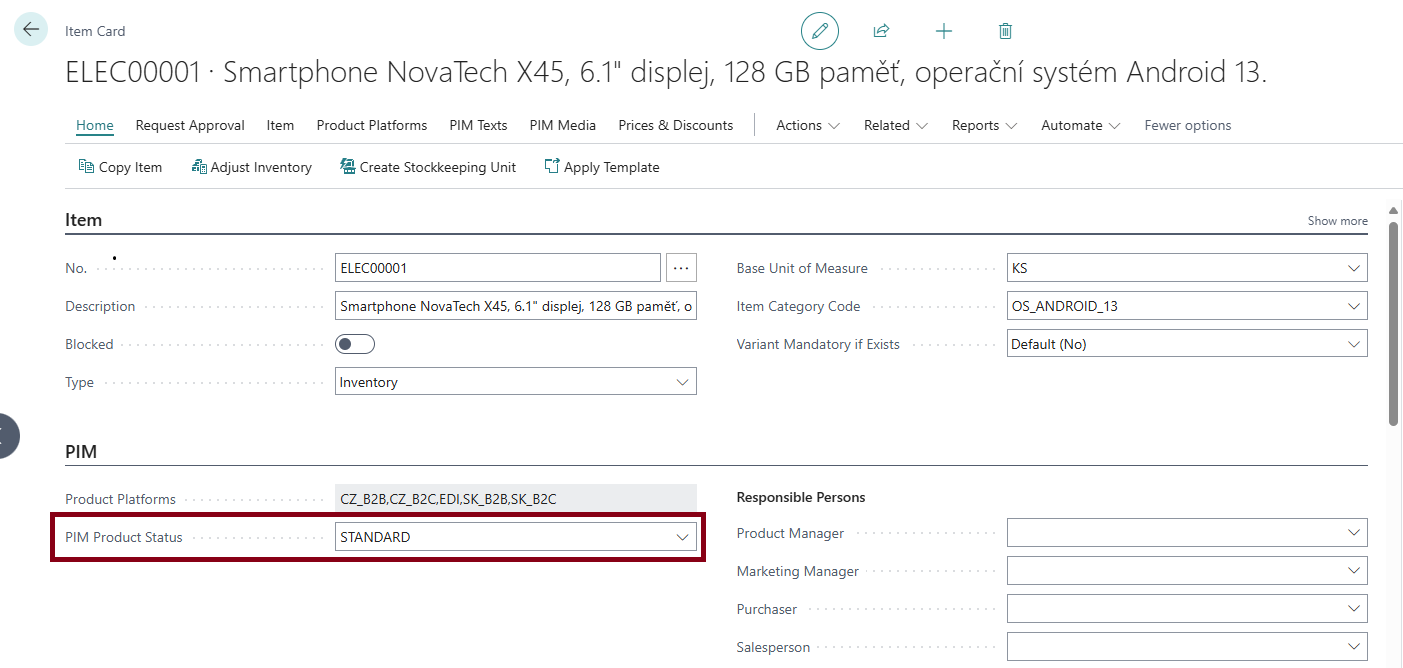The height and width of the screenshot is (668, 1403).
Task: Click Copy Item action
Action: 120,167
